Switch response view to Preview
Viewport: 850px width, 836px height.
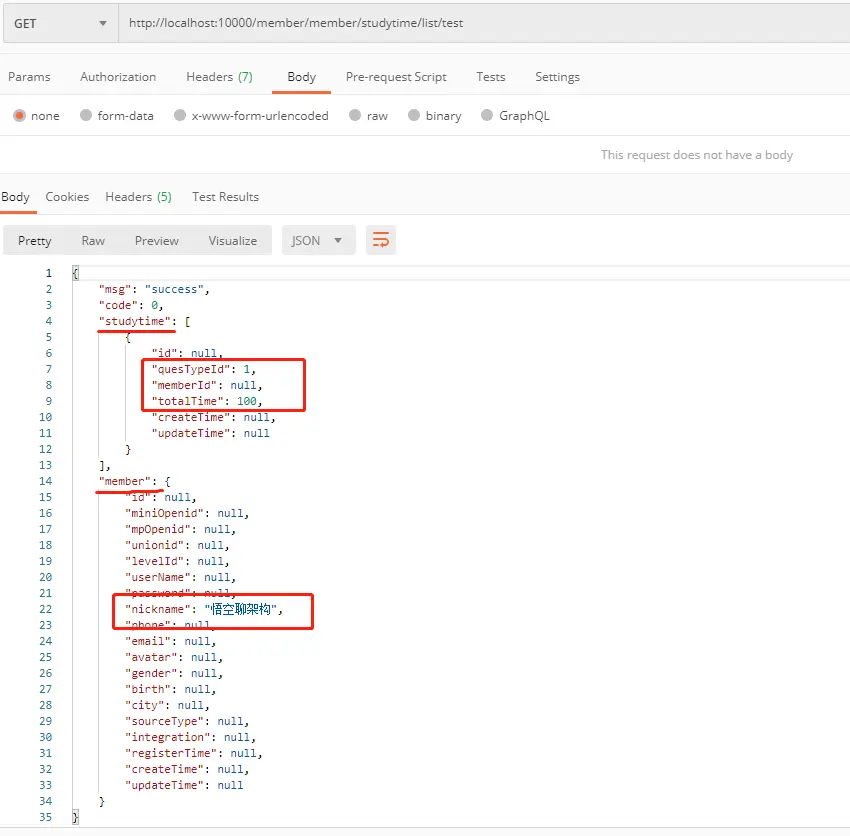[157, 241]
